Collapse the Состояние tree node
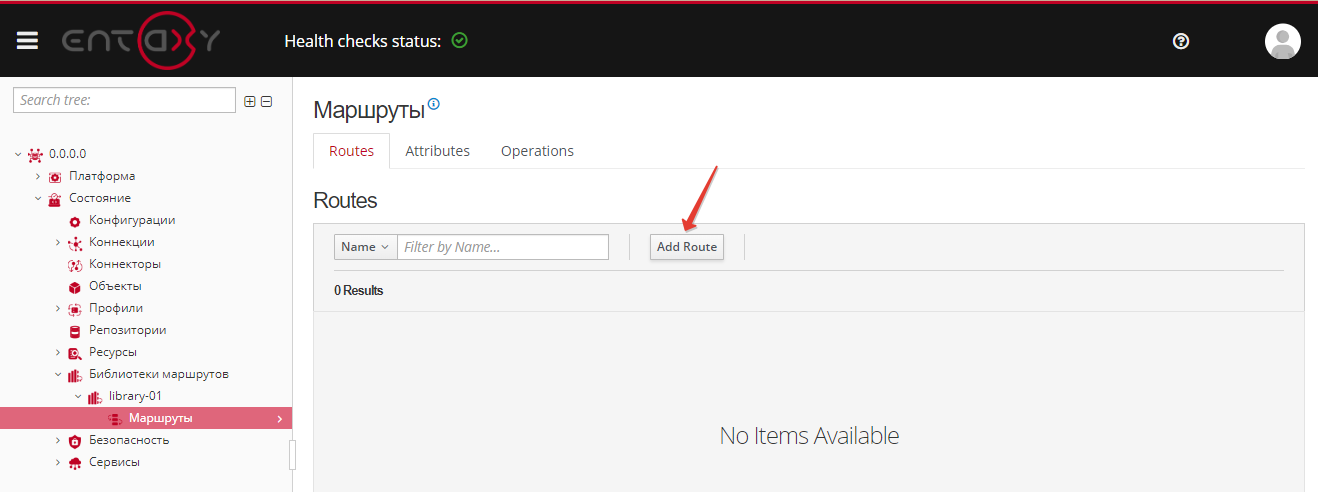The image size is (1318, 492). [38, 198]
